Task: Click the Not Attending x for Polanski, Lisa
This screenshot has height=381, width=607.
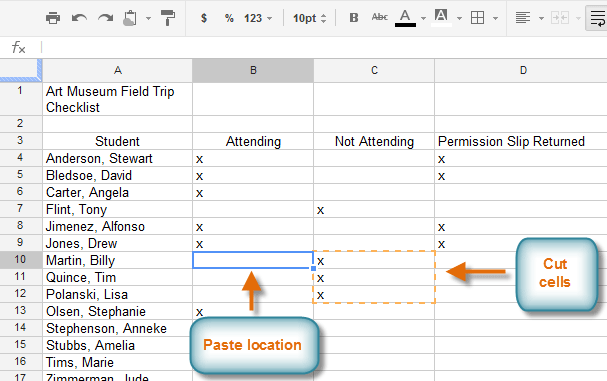Action: click(x=321, y=295)
